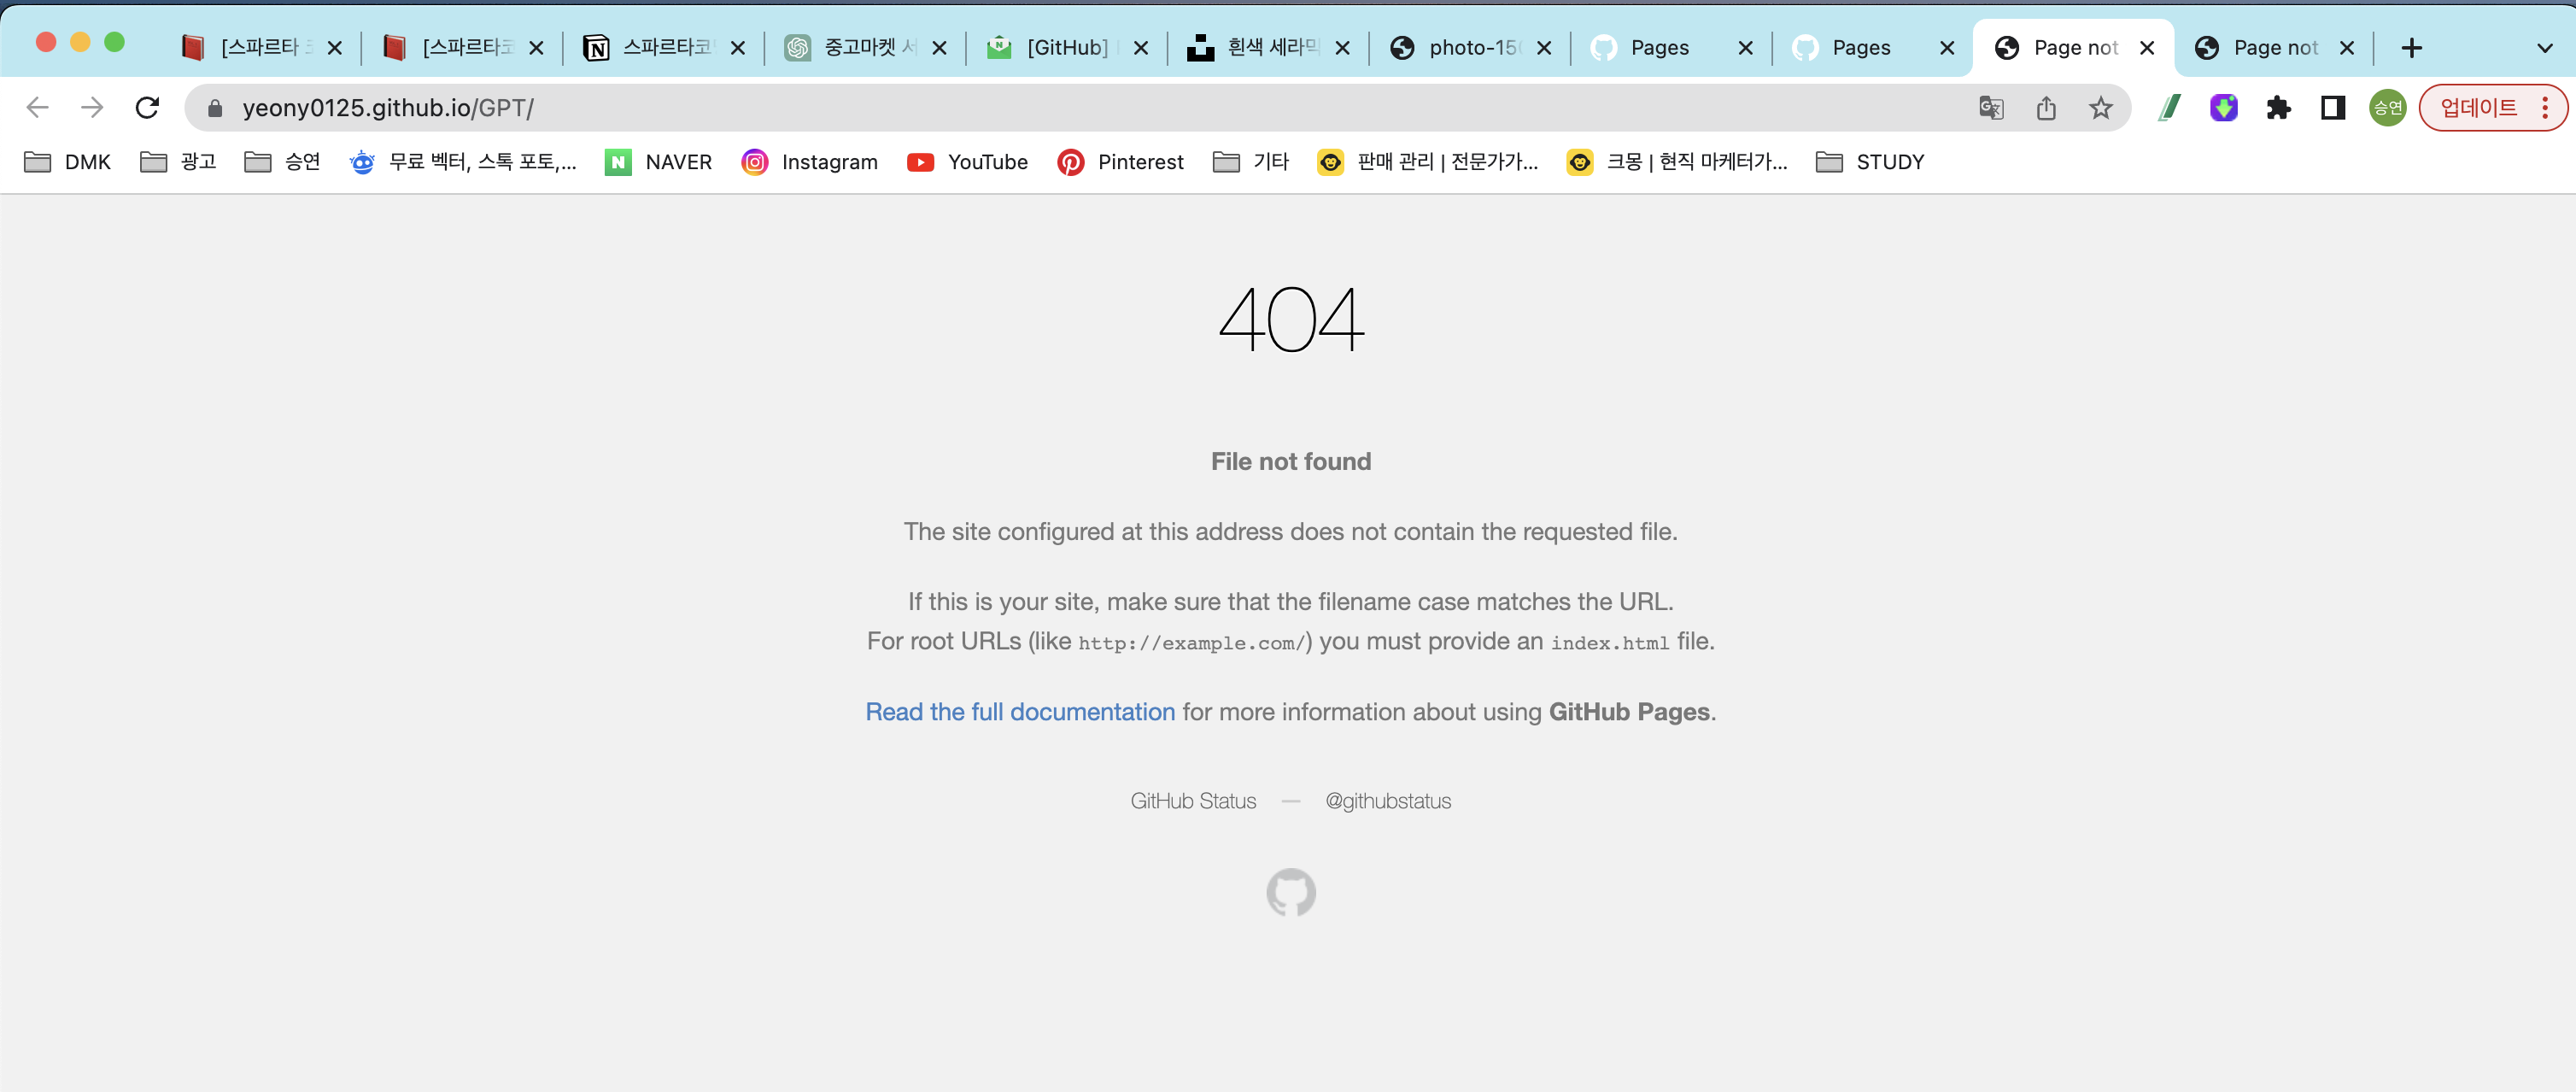Close the 중고마켓 ChatGPT tab
Image resolution: width=2576 pixels, height=1092 pixels.
click(x=939, y=48)
